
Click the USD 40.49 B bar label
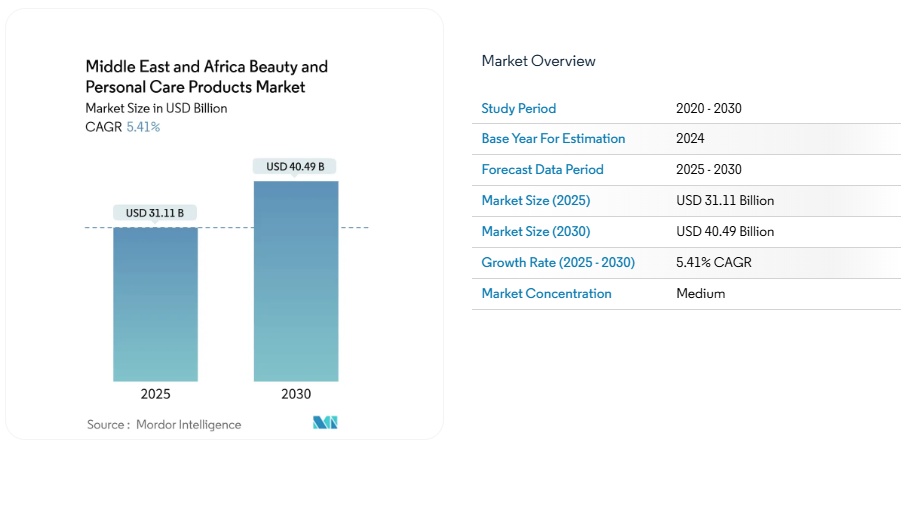[x=295, y=166]
